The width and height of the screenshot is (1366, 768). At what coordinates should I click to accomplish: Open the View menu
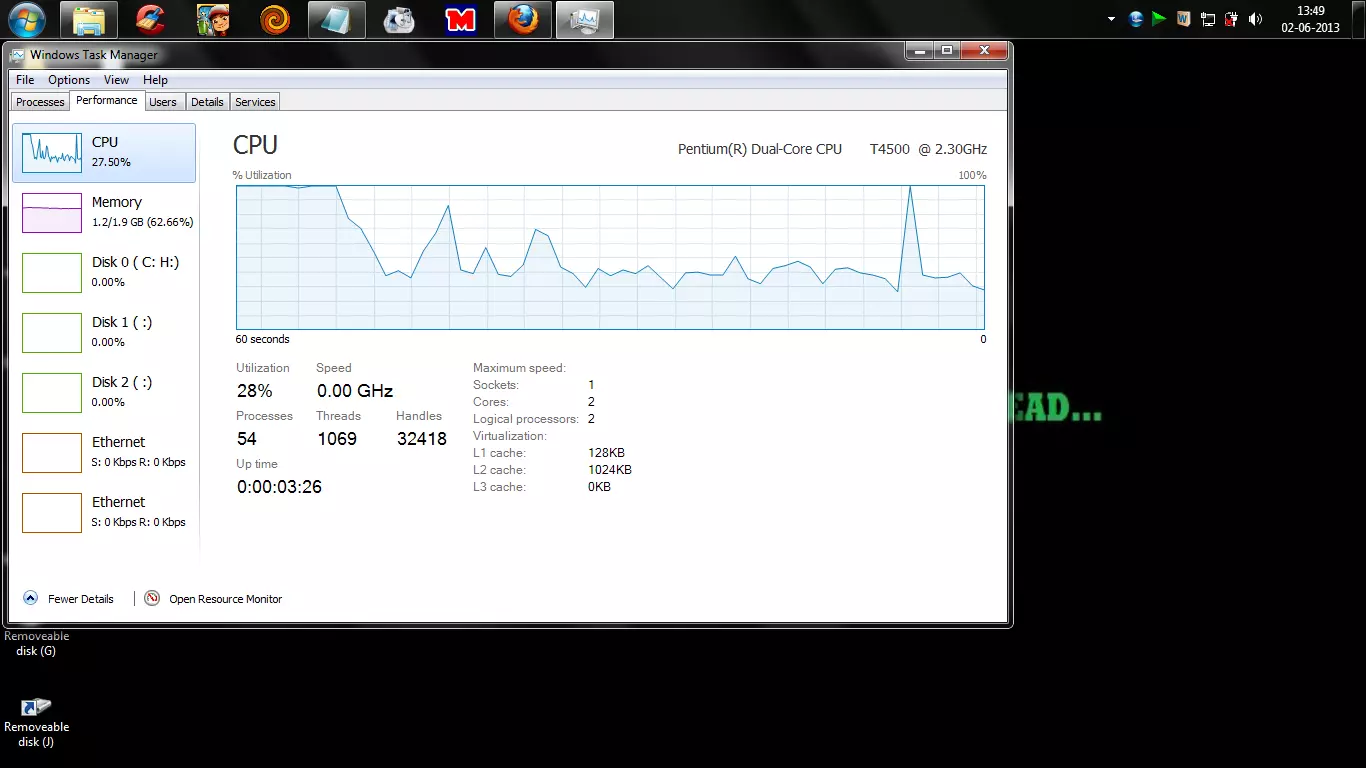pyautogui.click(x=116, y=80)
